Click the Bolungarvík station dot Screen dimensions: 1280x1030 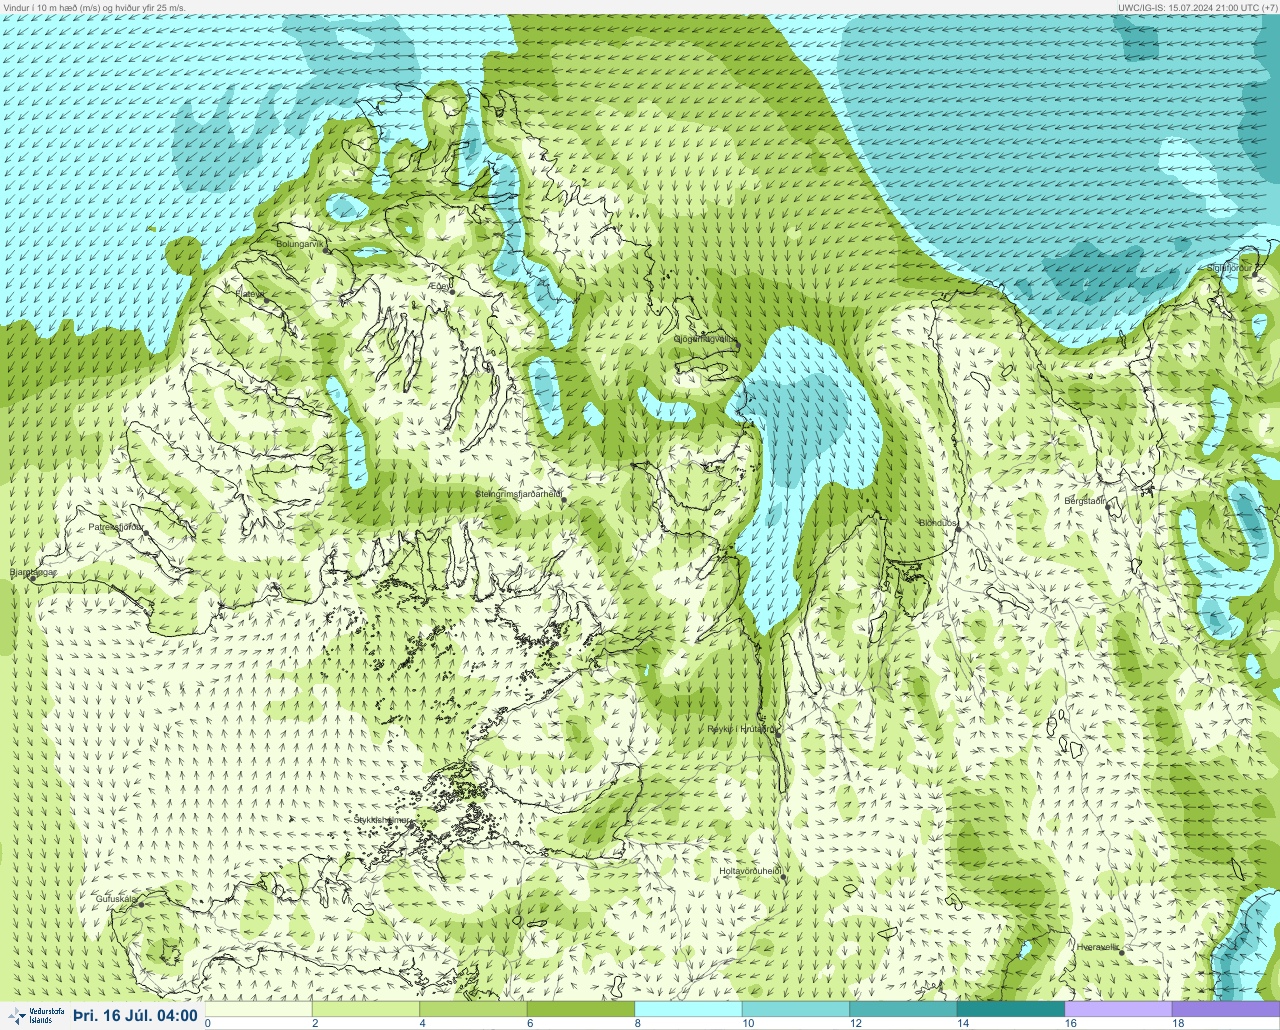pos(326,250)
